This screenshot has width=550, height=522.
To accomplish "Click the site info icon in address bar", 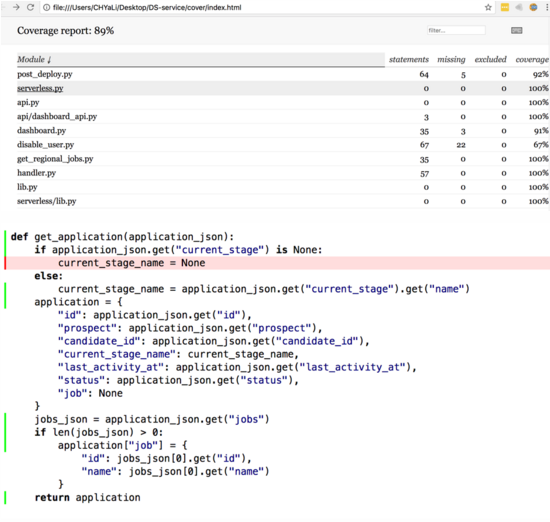I will coord(46,7).
